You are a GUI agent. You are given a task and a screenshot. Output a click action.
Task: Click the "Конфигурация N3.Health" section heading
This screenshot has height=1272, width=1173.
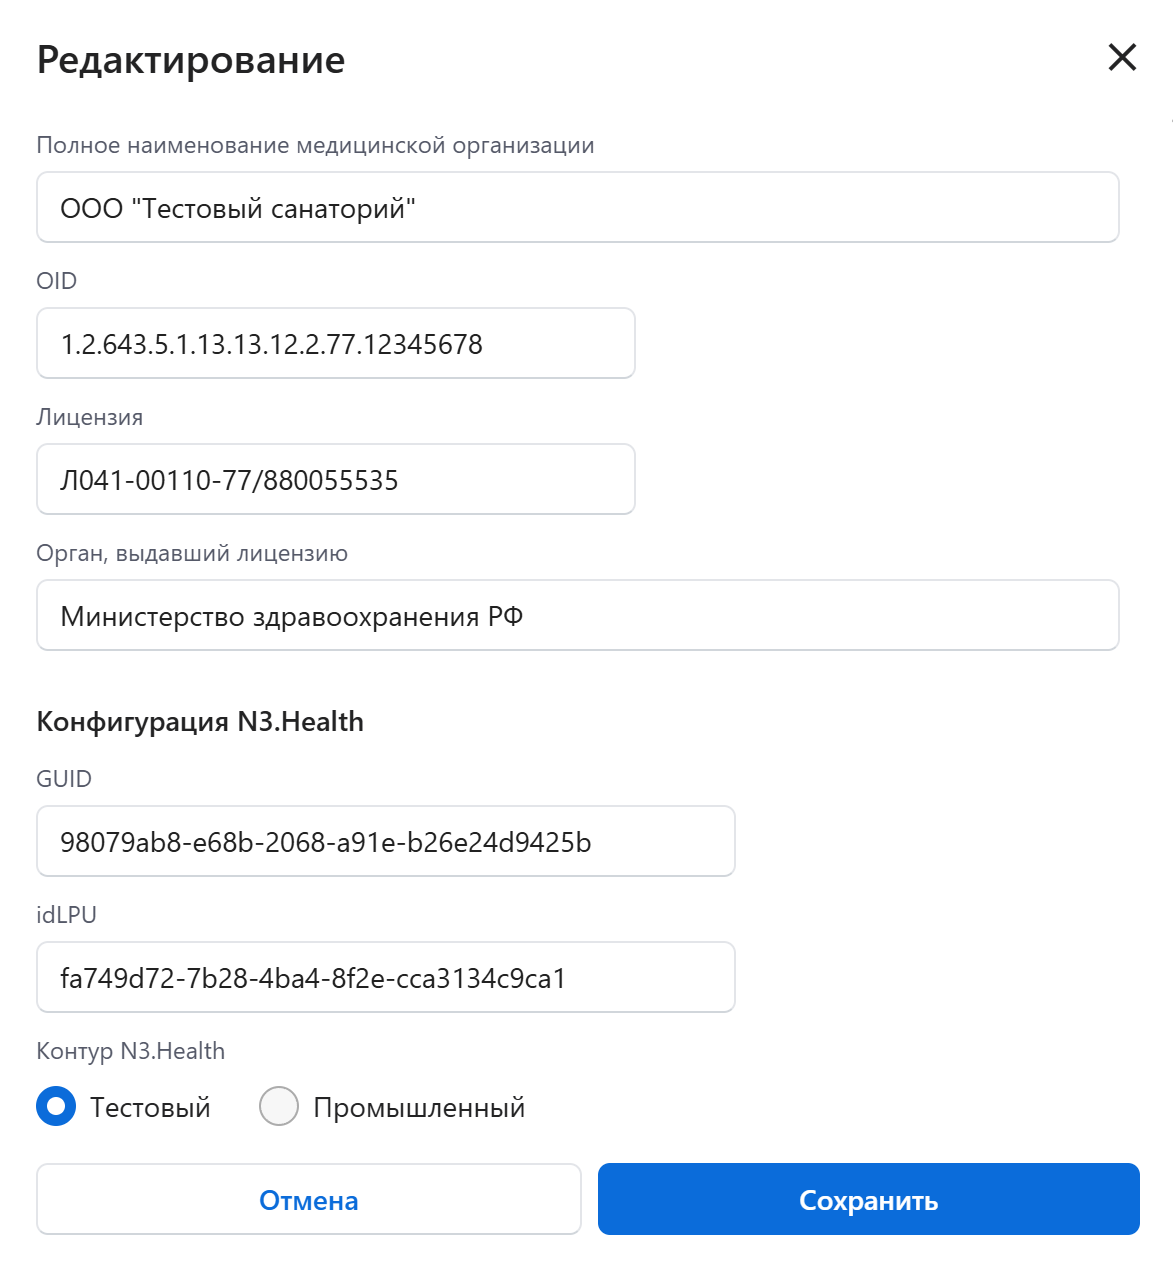tap(200, 722)
